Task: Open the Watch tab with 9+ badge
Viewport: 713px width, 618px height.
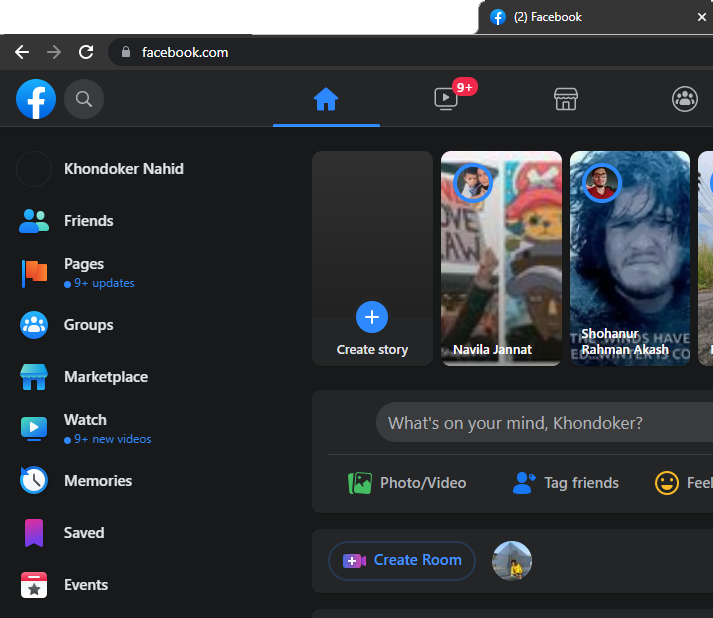Action: [446, 99]
